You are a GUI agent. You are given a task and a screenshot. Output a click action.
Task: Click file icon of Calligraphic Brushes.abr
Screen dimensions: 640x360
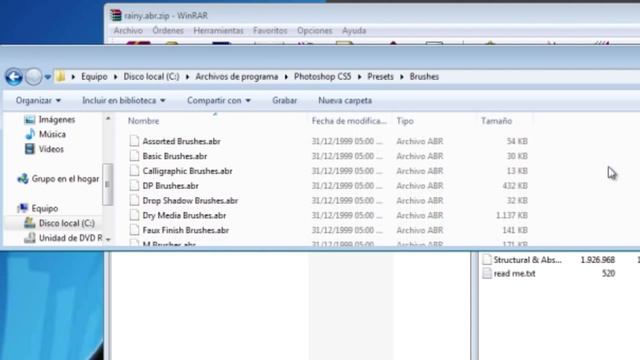134,171
